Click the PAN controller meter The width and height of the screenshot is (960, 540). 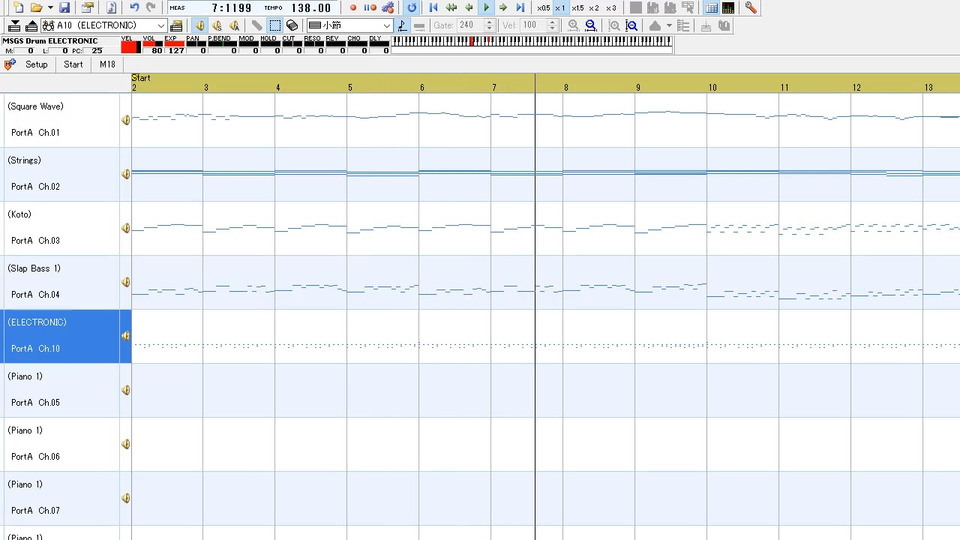pos(196,45)
